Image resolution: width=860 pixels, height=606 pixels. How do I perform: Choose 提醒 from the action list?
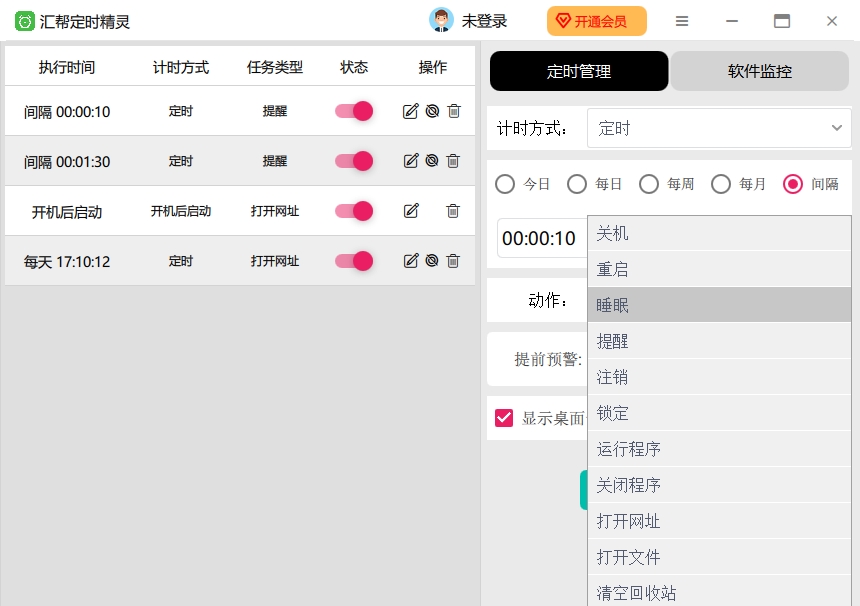pyautogui.click(x=719, y=341)
